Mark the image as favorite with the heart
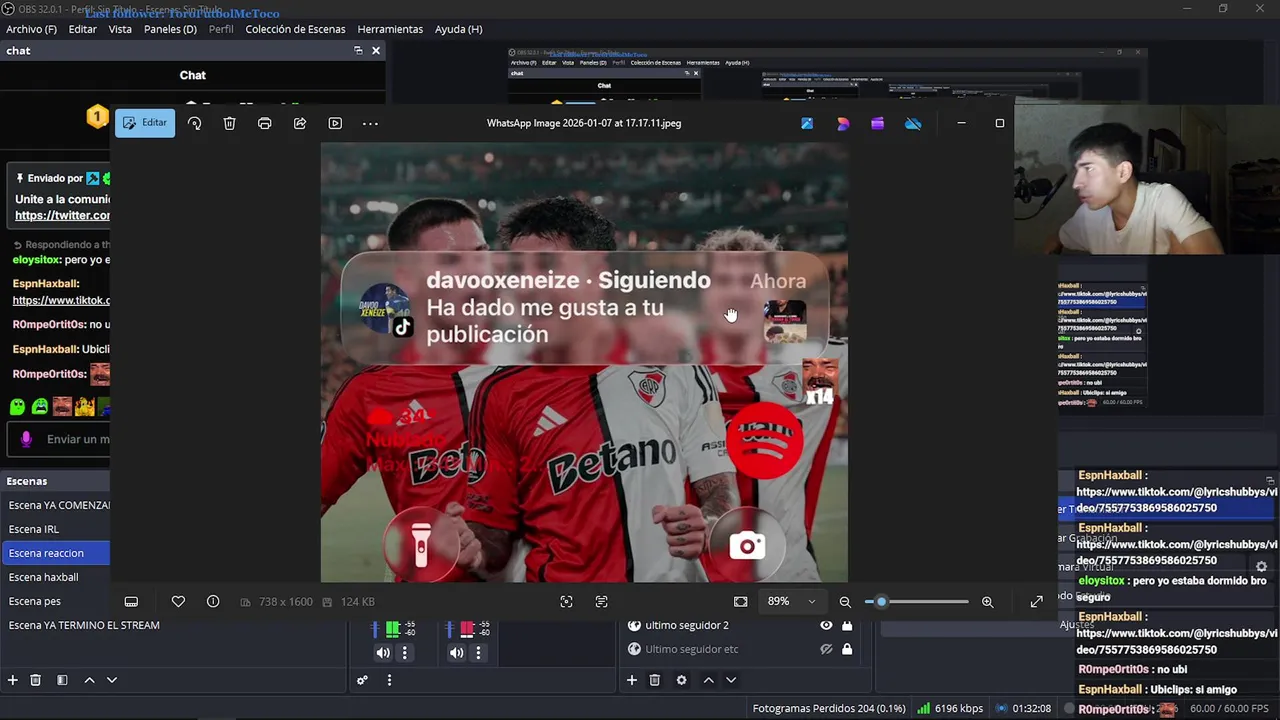 (x=178, y=601)
